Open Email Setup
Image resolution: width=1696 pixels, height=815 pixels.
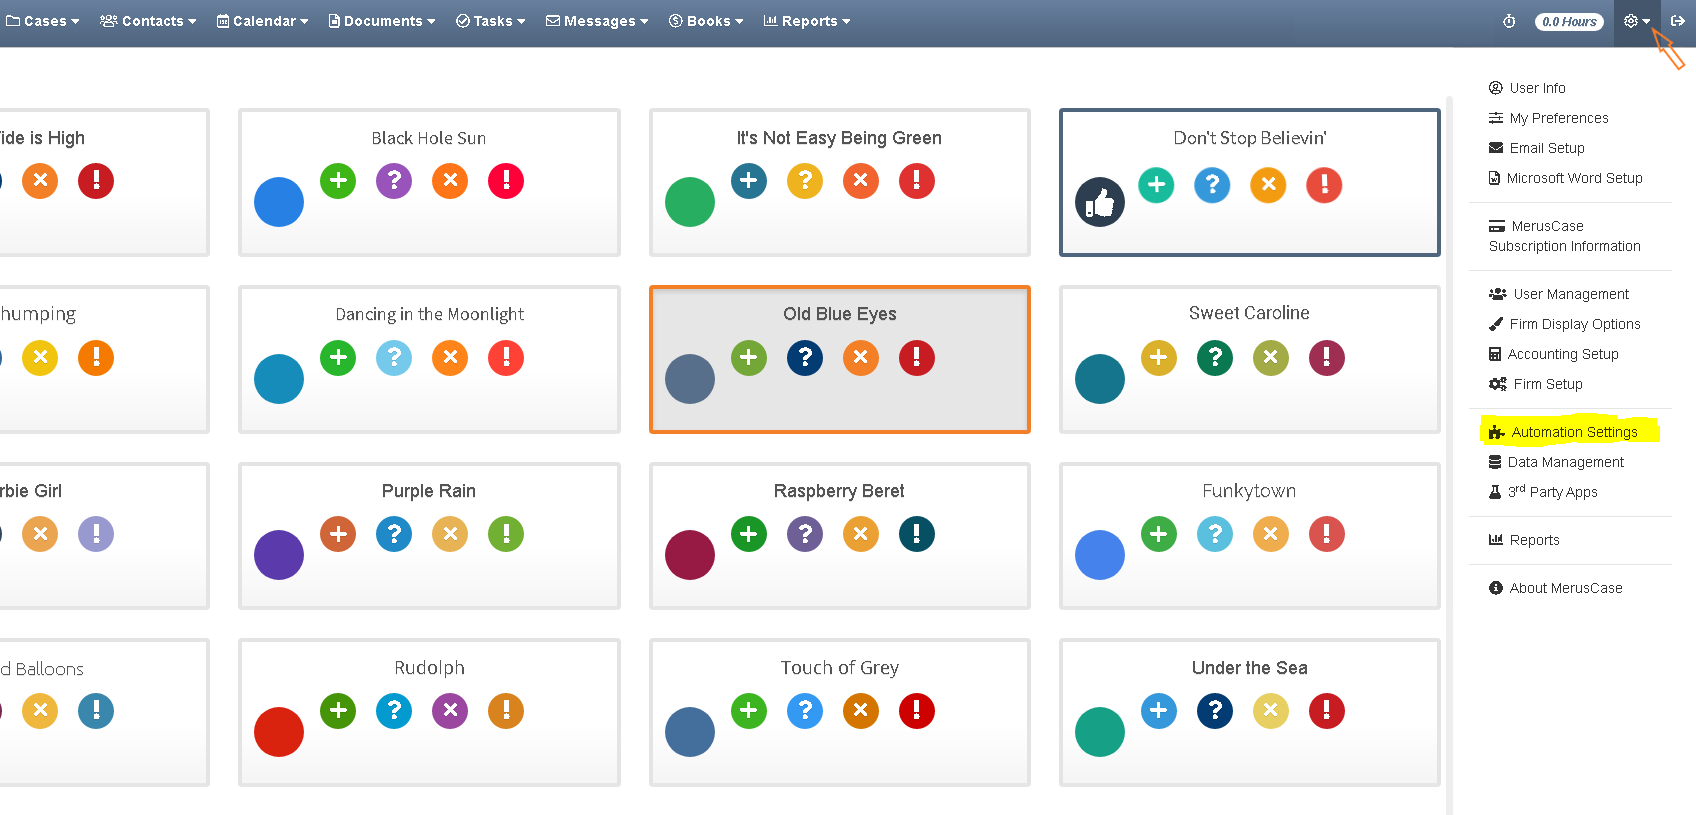pyautogui.click(x=1536, y=148)
